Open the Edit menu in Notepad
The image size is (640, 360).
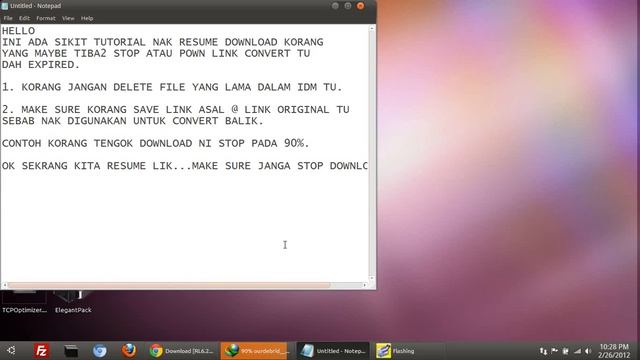(x=24, y=18)
